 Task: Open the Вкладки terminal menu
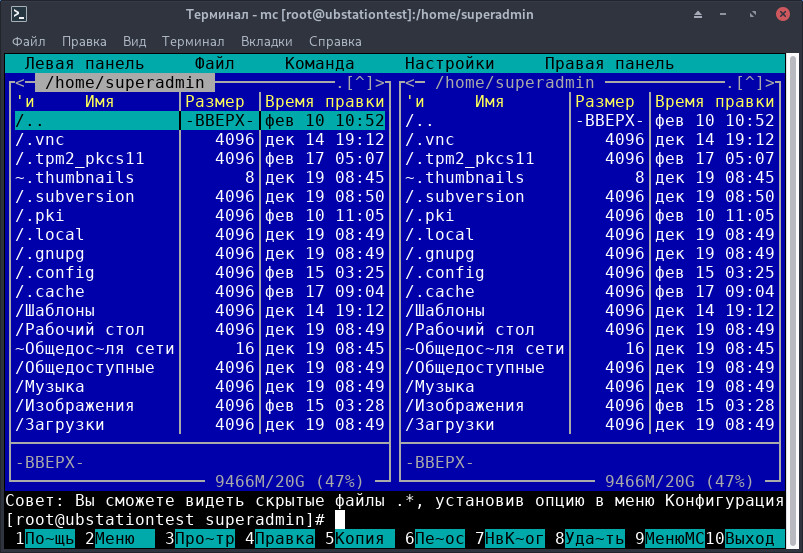267,42
